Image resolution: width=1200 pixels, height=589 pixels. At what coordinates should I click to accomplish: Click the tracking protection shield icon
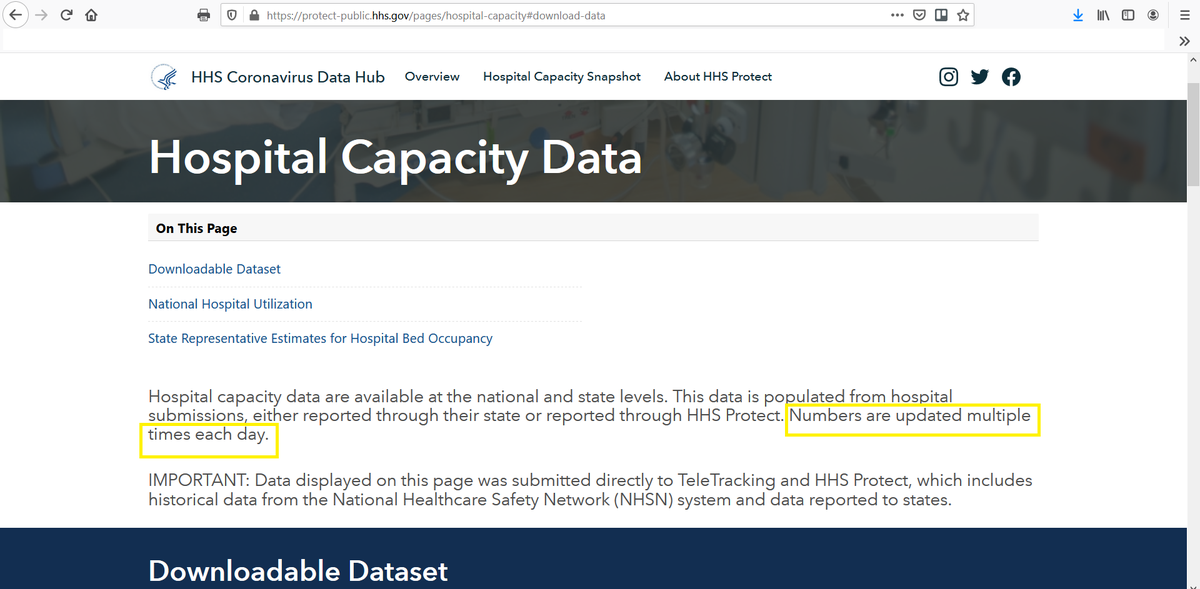pyautogui.click(x=231, y=15)
